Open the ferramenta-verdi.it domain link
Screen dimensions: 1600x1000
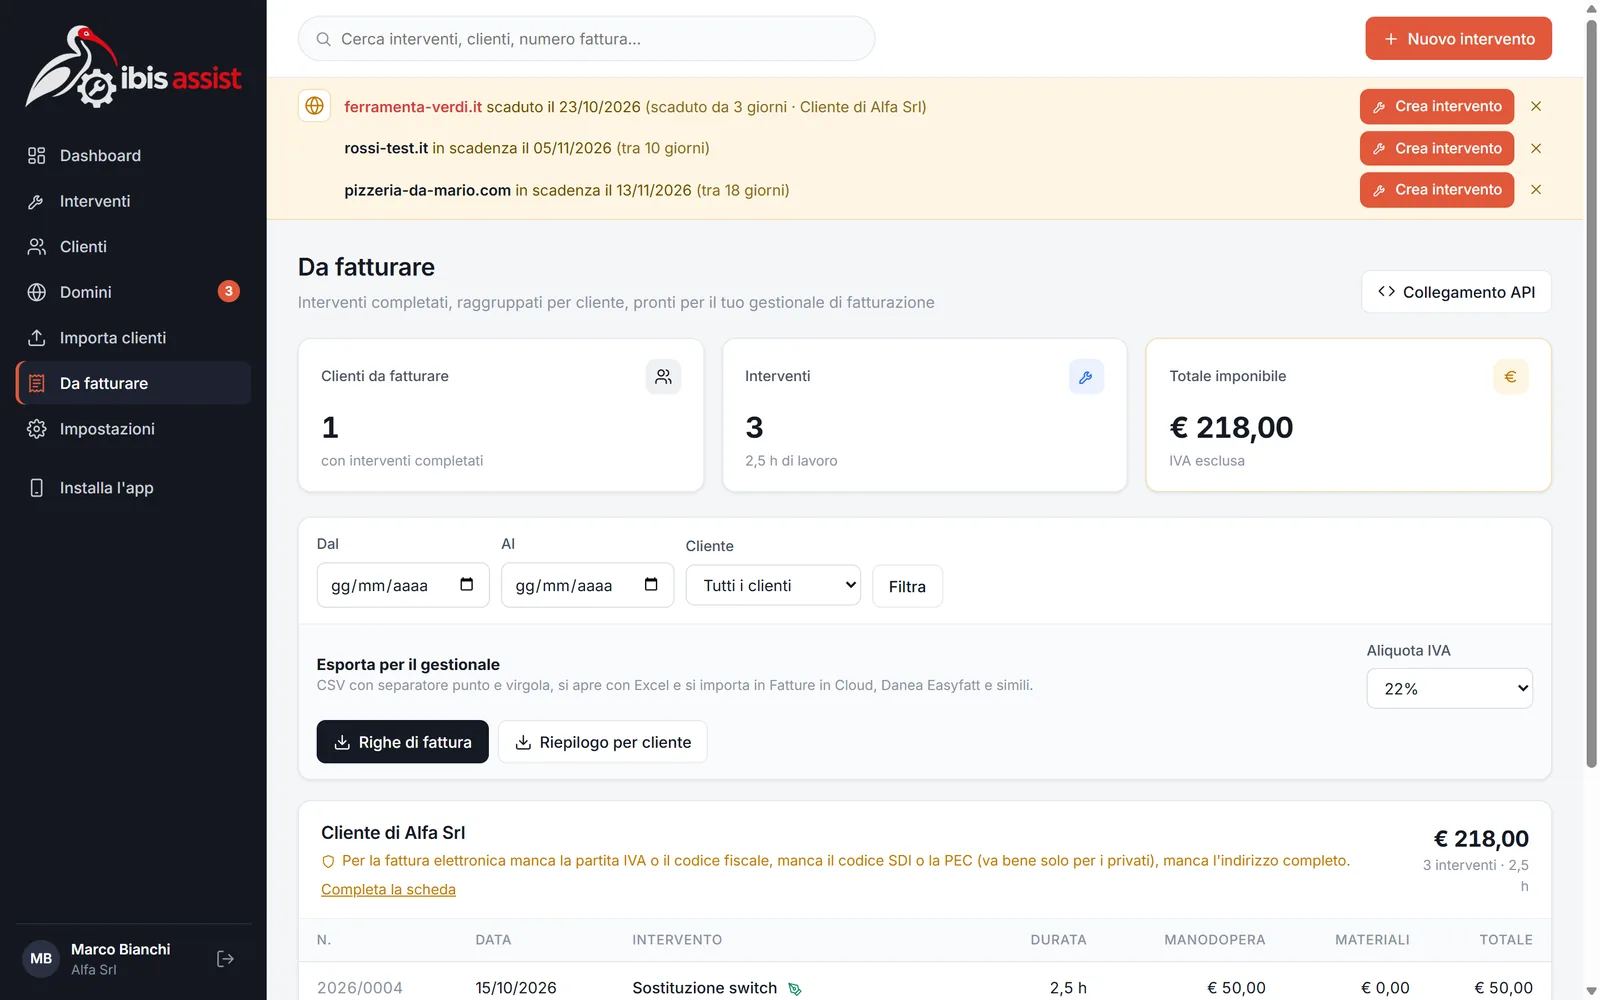coord(413,107)
